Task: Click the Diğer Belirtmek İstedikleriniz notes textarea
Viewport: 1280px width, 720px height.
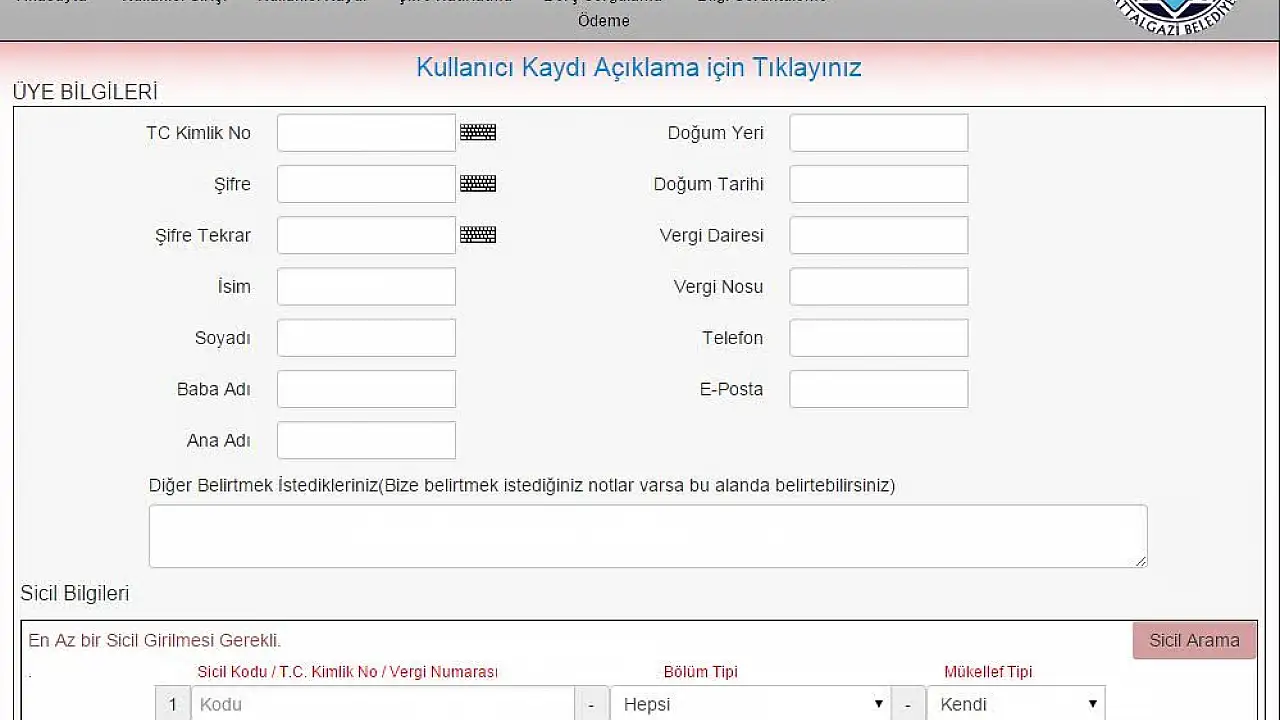Action: [648, 536]
